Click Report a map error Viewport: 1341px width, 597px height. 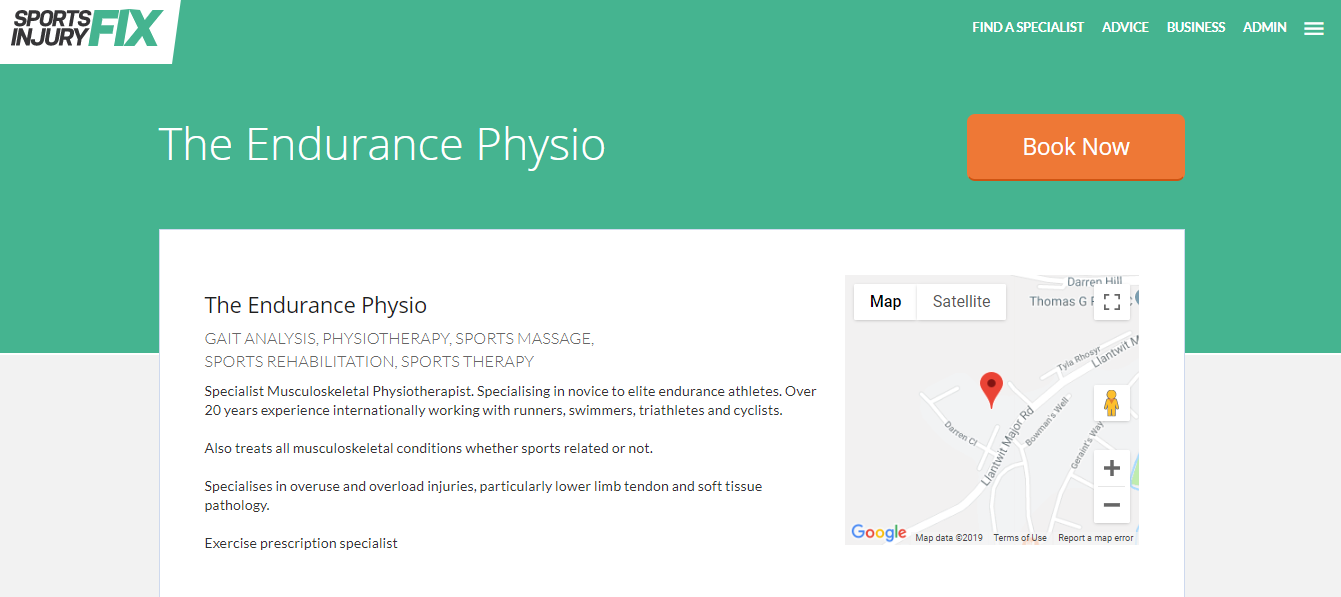1096,537
